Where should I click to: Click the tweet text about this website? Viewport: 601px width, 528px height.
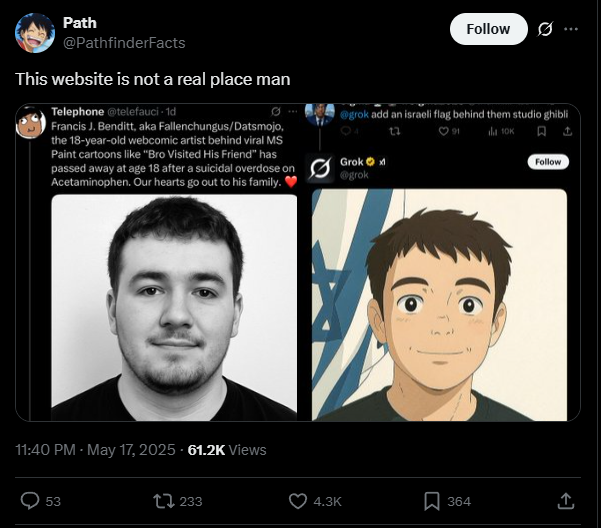click(152, 79)
